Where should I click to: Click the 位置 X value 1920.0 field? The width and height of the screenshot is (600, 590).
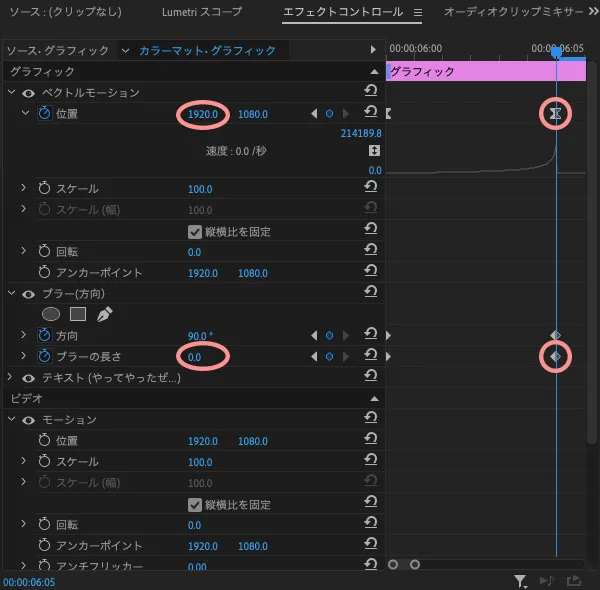point(203,114)
